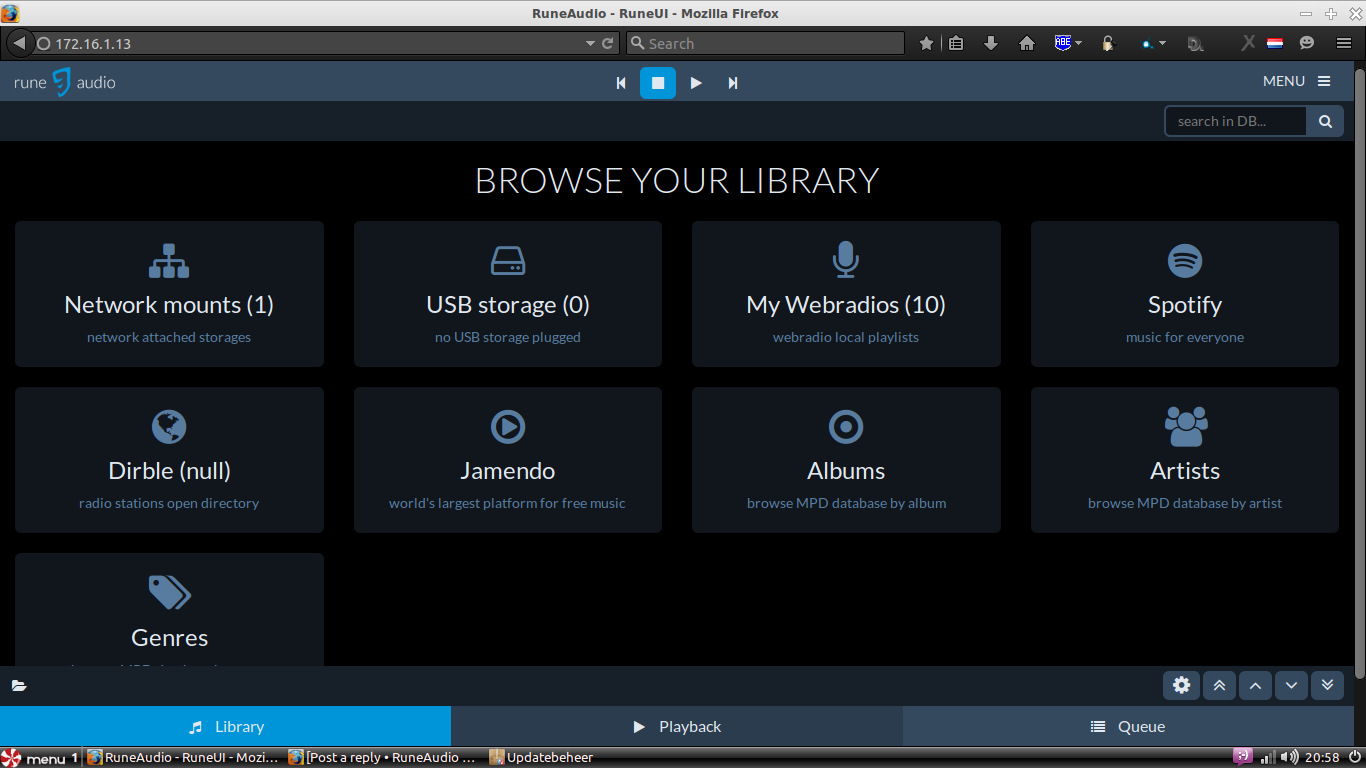Click the padlock extension icon
The height and width of the screenshot is (768, 1366).
pos(1108,43)
